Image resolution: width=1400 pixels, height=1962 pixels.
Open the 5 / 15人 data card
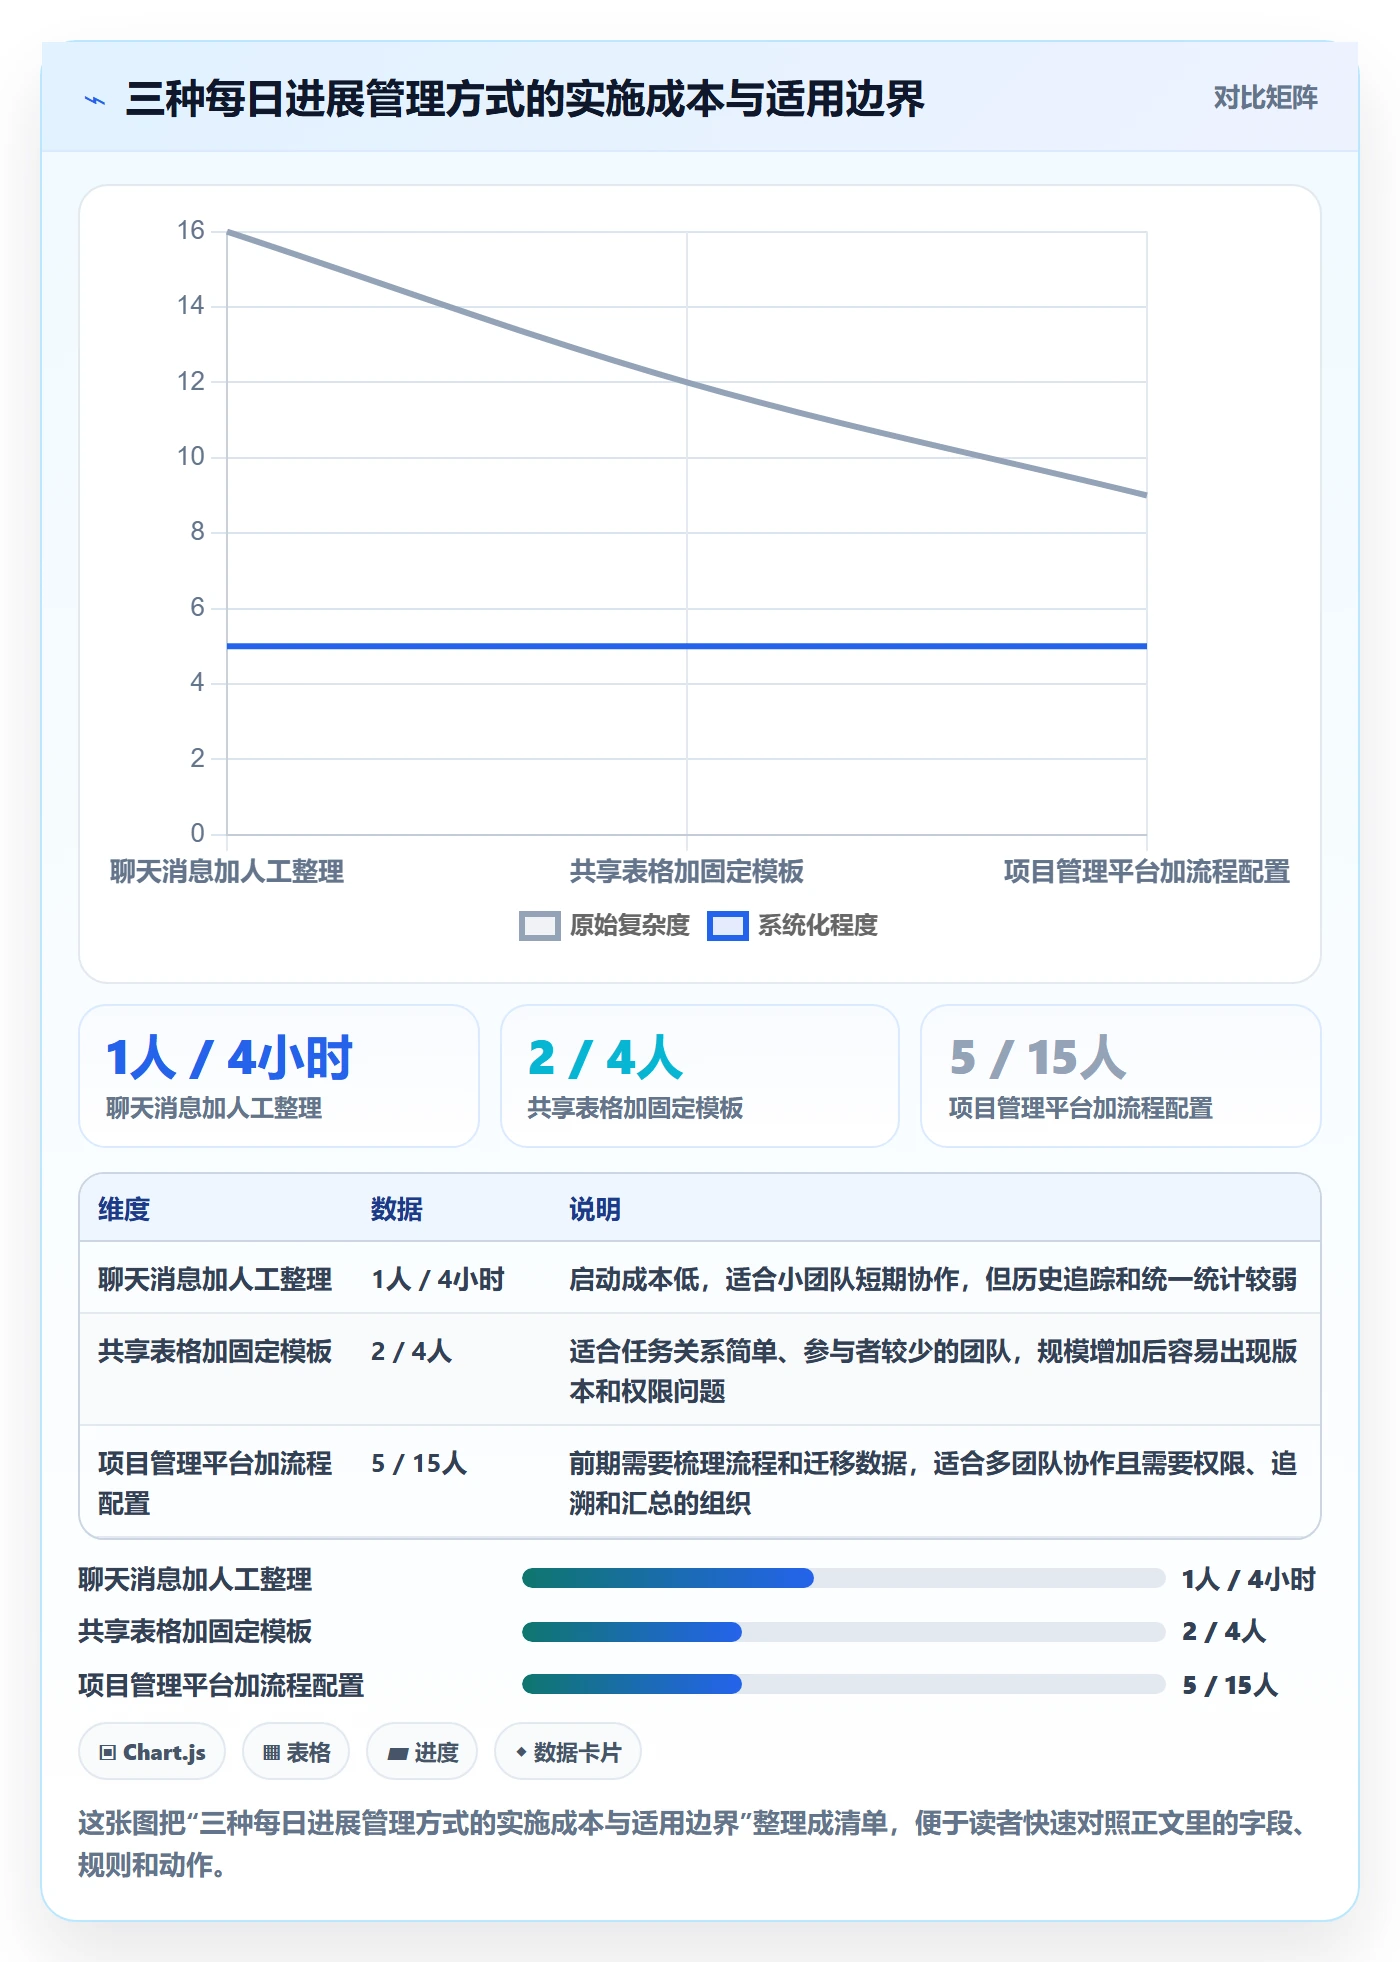point(1121,1076)
